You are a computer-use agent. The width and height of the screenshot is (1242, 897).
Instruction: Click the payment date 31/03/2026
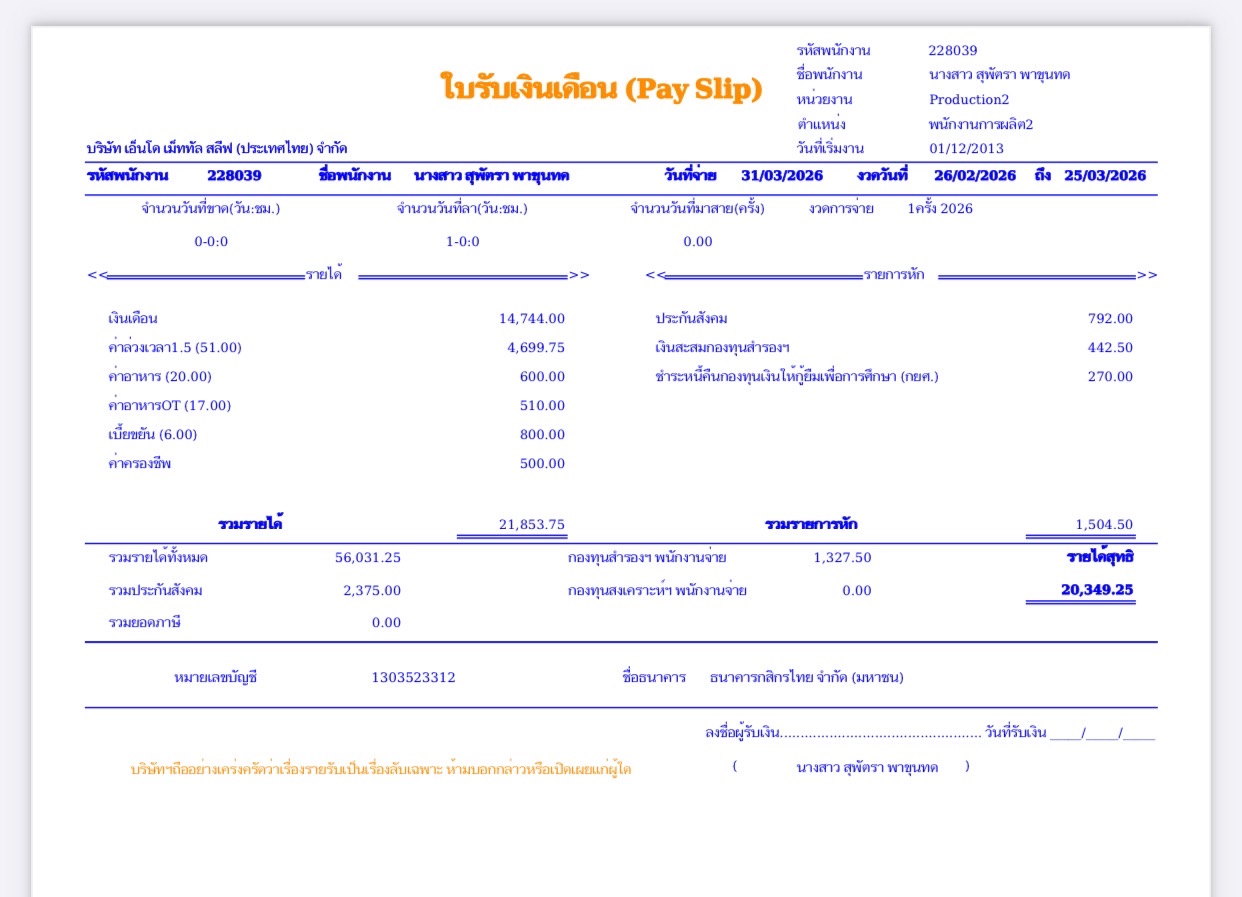tap(781, 175)
